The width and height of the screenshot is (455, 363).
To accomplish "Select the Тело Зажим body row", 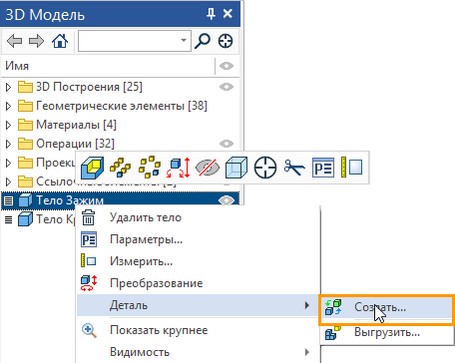I will pyautogui.click(x=120, y=200).
